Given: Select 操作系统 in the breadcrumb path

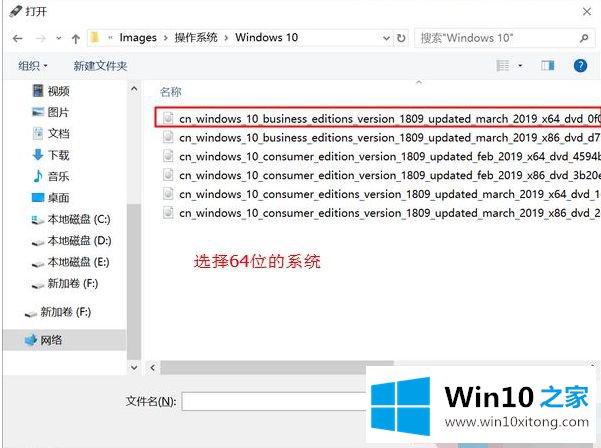Looking at the screenshot, I should [196, 38].
